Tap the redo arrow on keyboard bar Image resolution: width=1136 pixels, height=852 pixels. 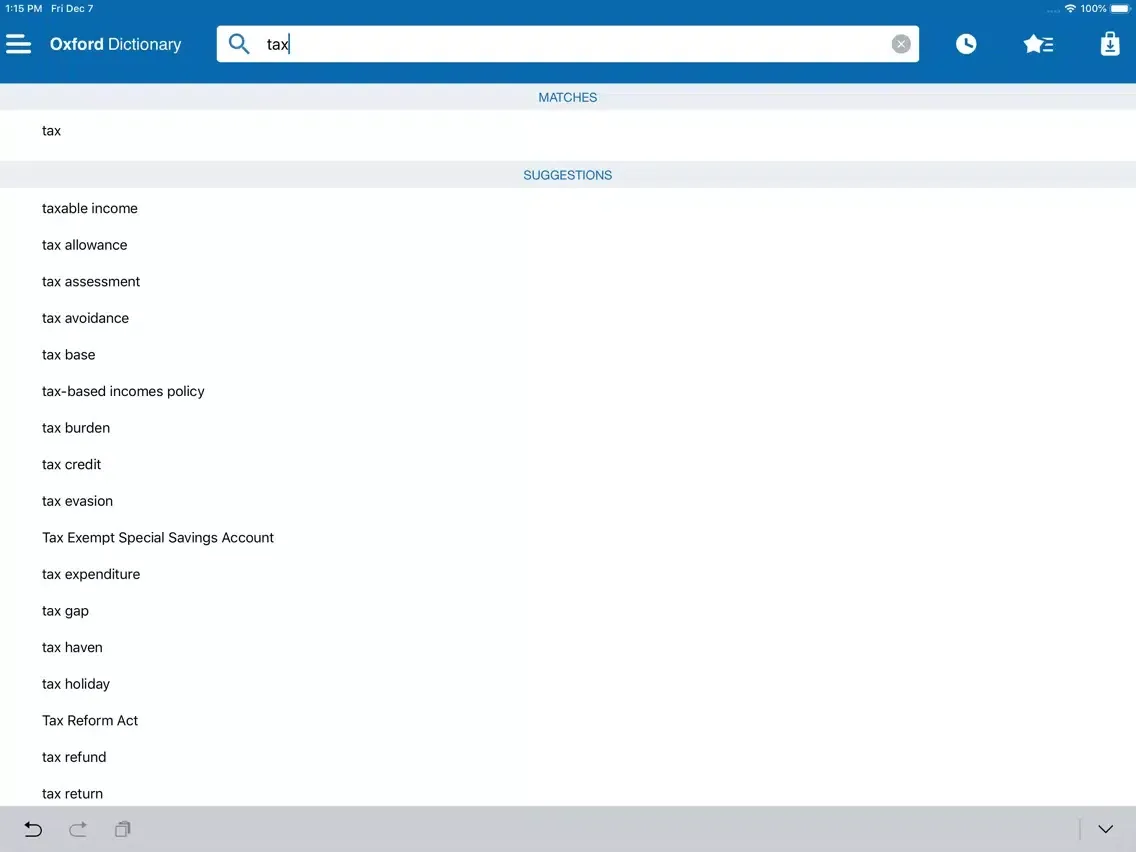78,829
